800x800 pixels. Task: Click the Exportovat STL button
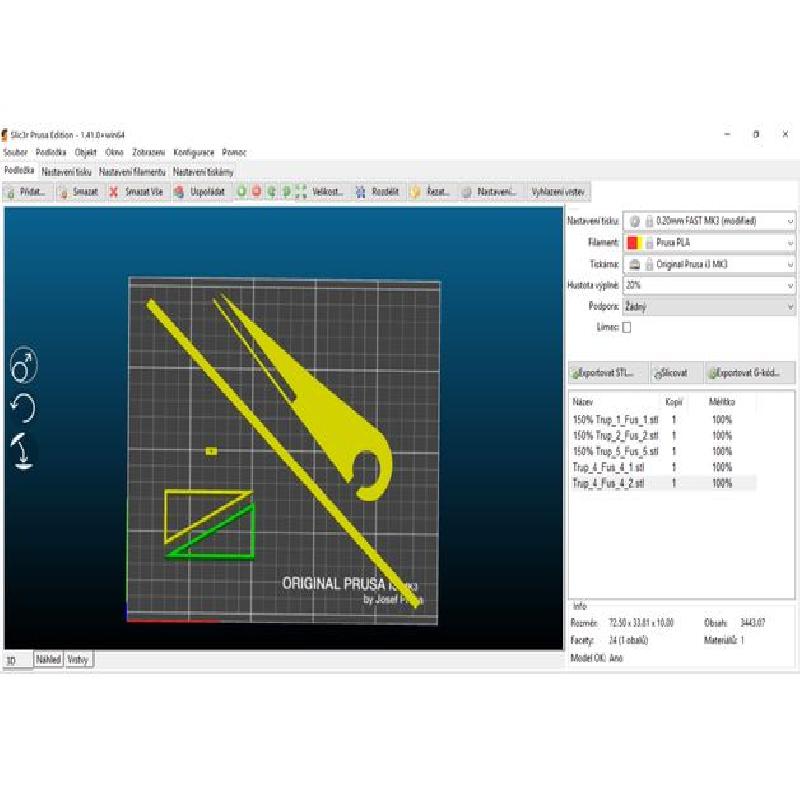pos(608,373)
